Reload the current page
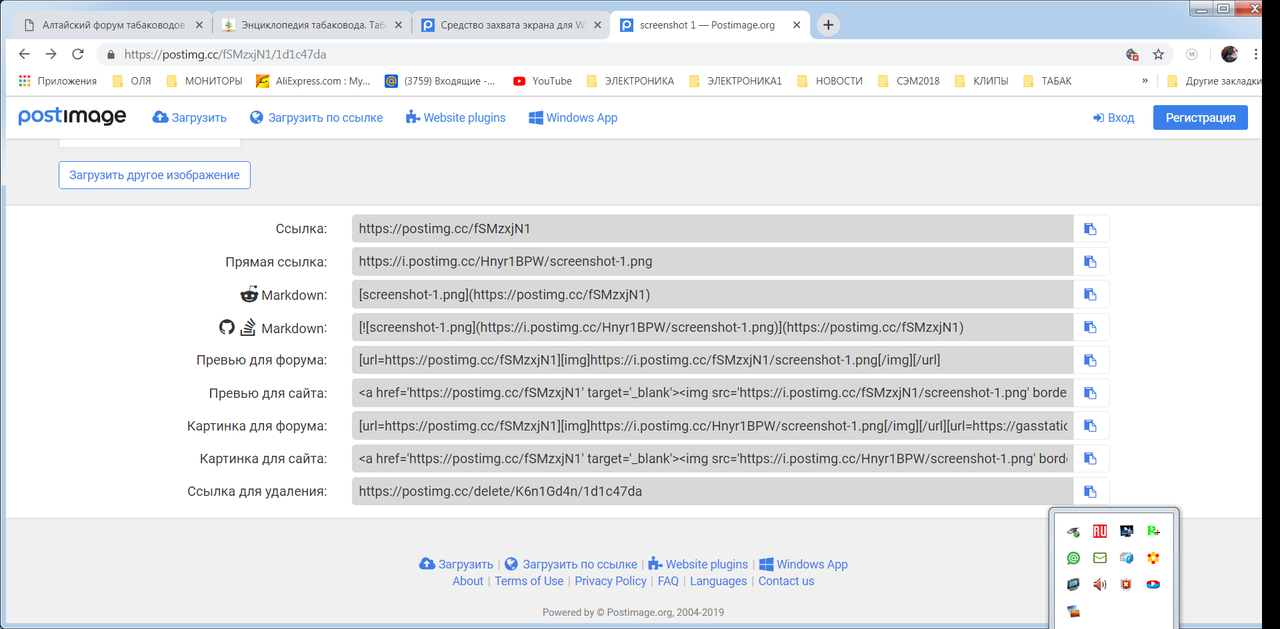Image resolution: width=1280 pixels, height=629 pixels. click(x=78, y=54)
